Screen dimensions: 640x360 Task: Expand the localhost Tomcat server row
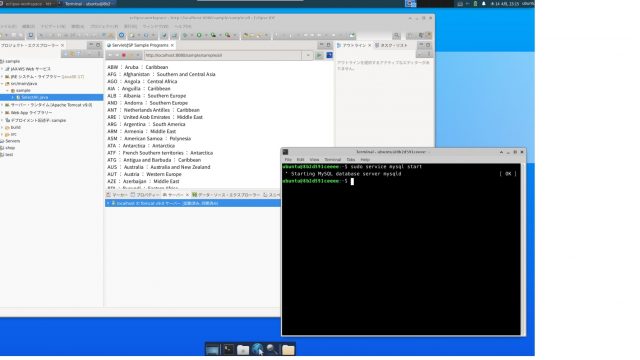(x=108, y=203)
